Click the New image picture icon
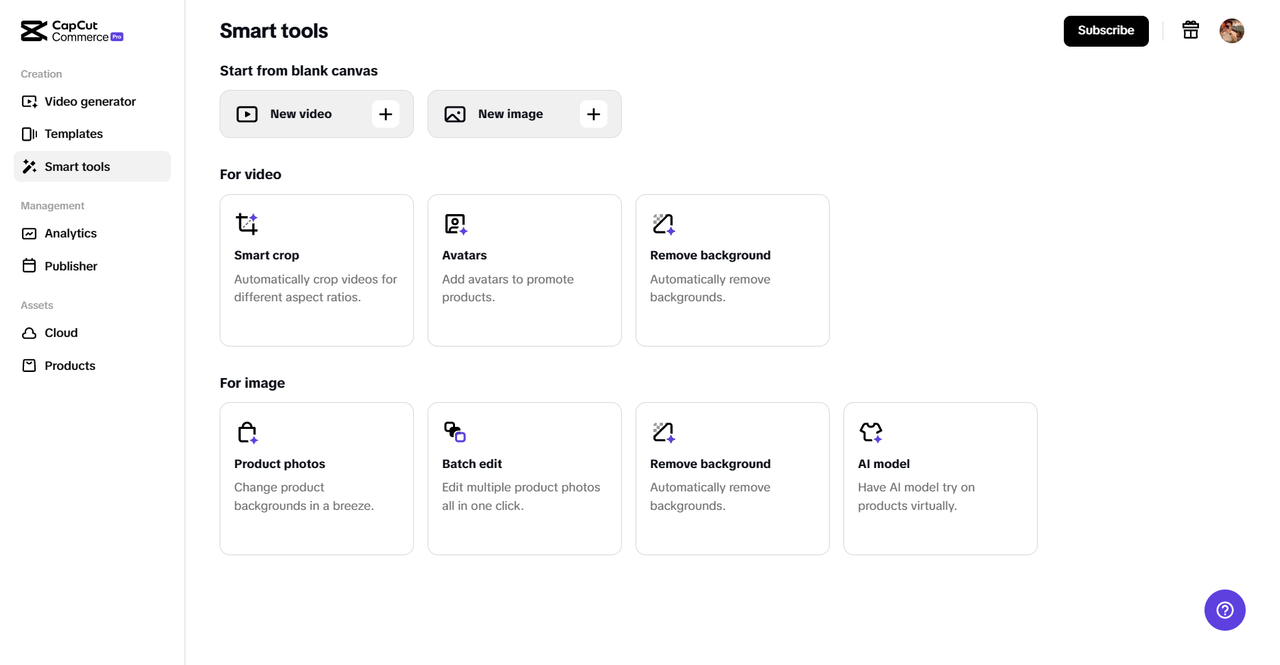The height and width of the screenshot is (665, 1280). 455,114
